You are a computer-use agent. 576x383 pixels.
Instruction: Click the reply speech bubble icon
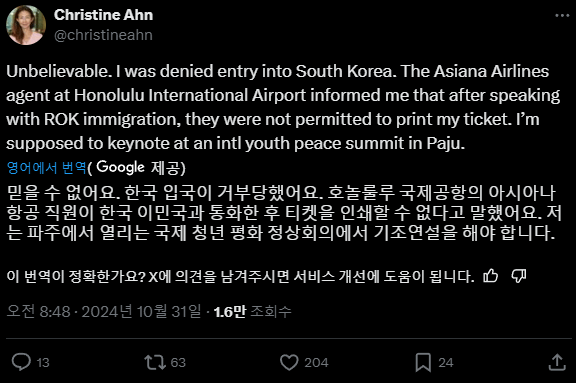click(21, 362)
